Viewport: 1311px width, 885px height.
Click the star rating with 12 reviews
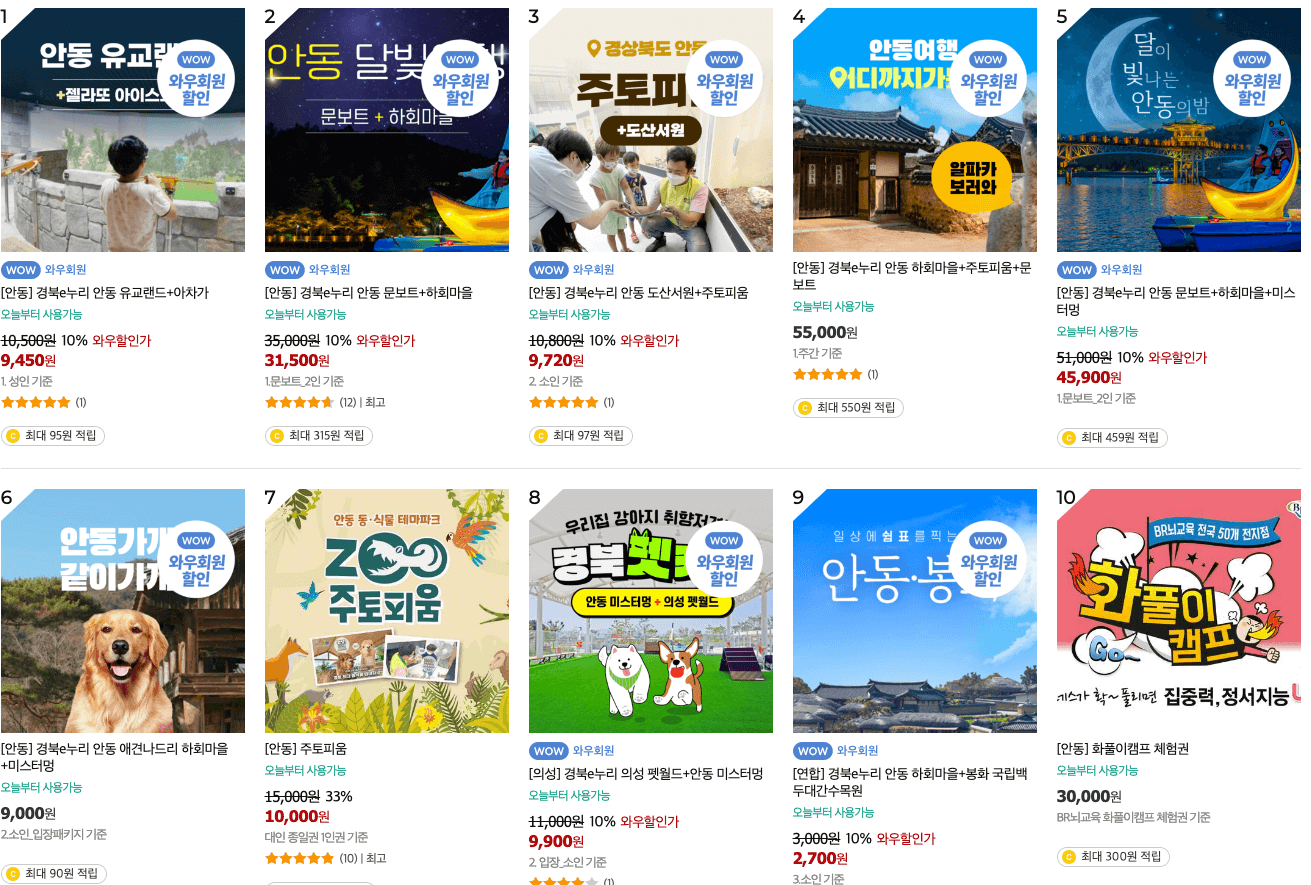[300, 403]
